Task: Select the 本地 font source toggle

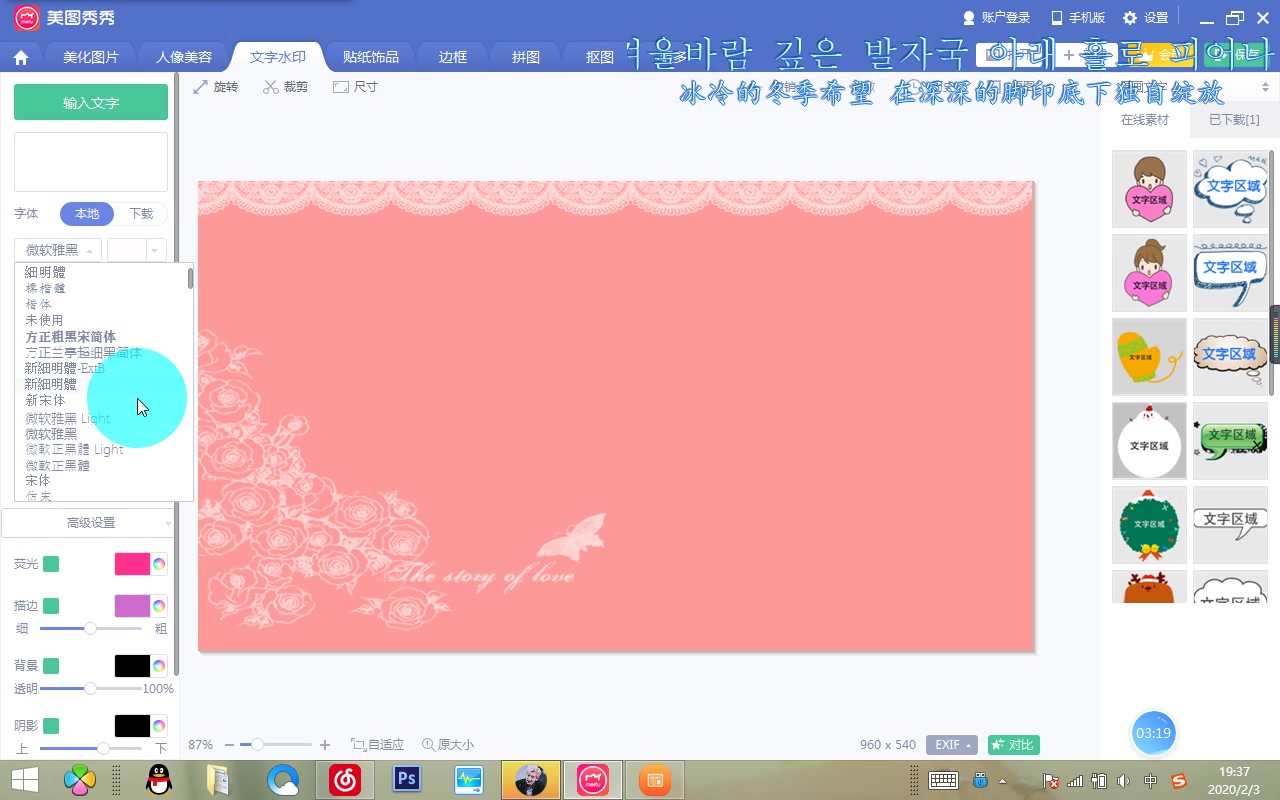Action: 87,214
